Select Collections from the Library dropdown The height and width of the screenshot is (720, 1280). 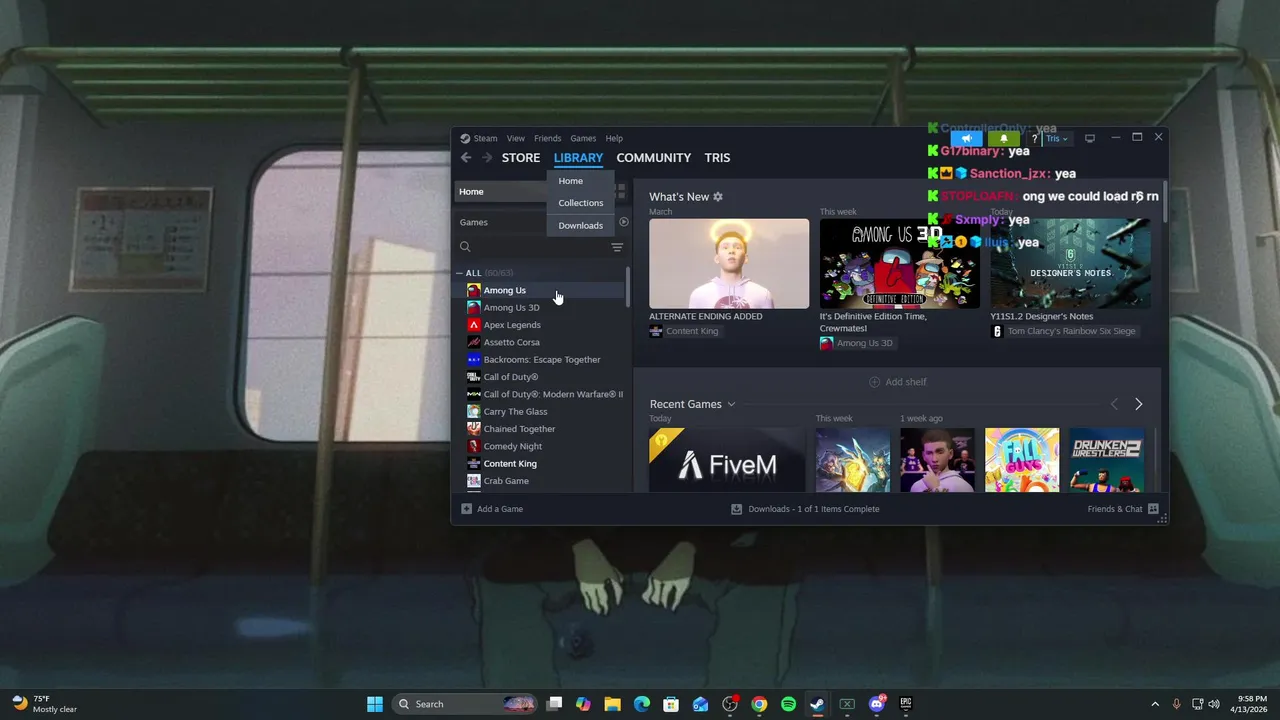581,203
